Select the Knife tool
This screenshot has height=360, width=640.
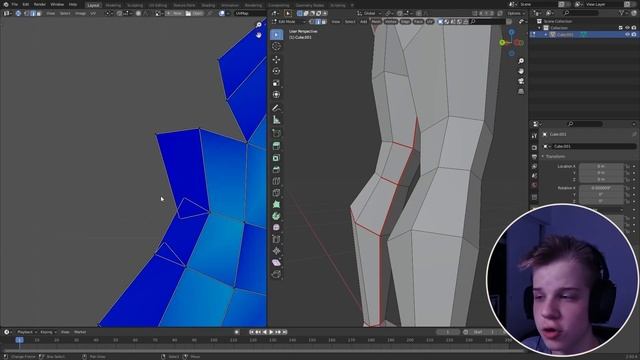pos(276,193)
